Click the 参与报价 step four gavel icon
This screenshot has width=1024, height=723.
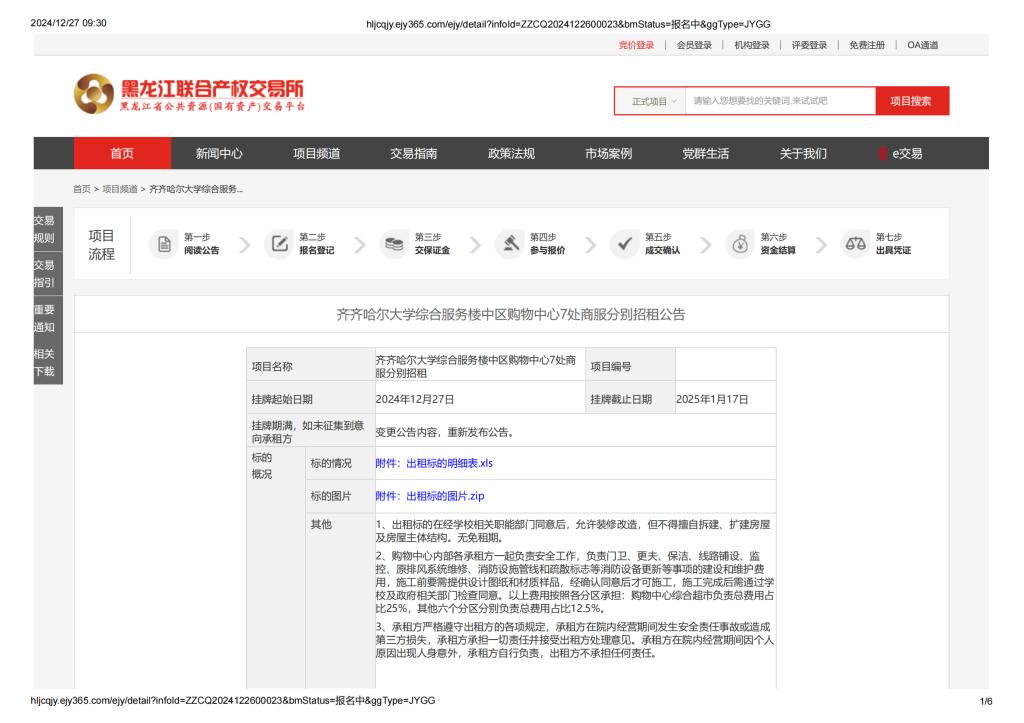point(509,244)
